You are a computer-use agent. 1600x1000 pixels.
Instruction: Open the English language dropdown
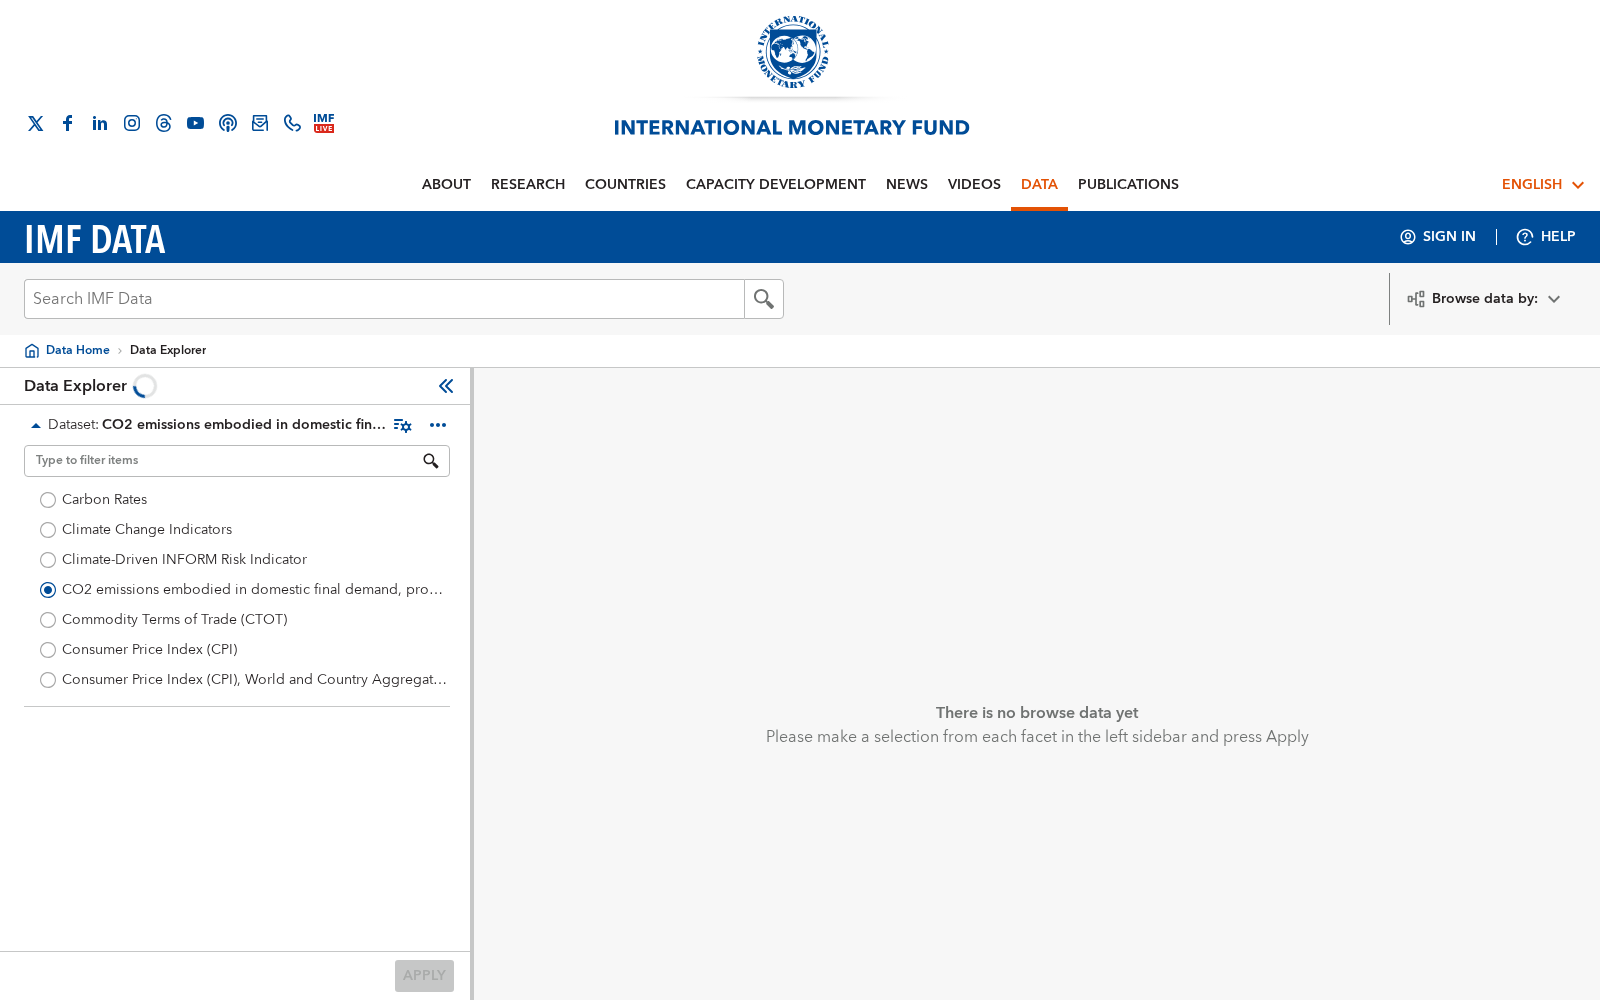(x=1542, y=185)
